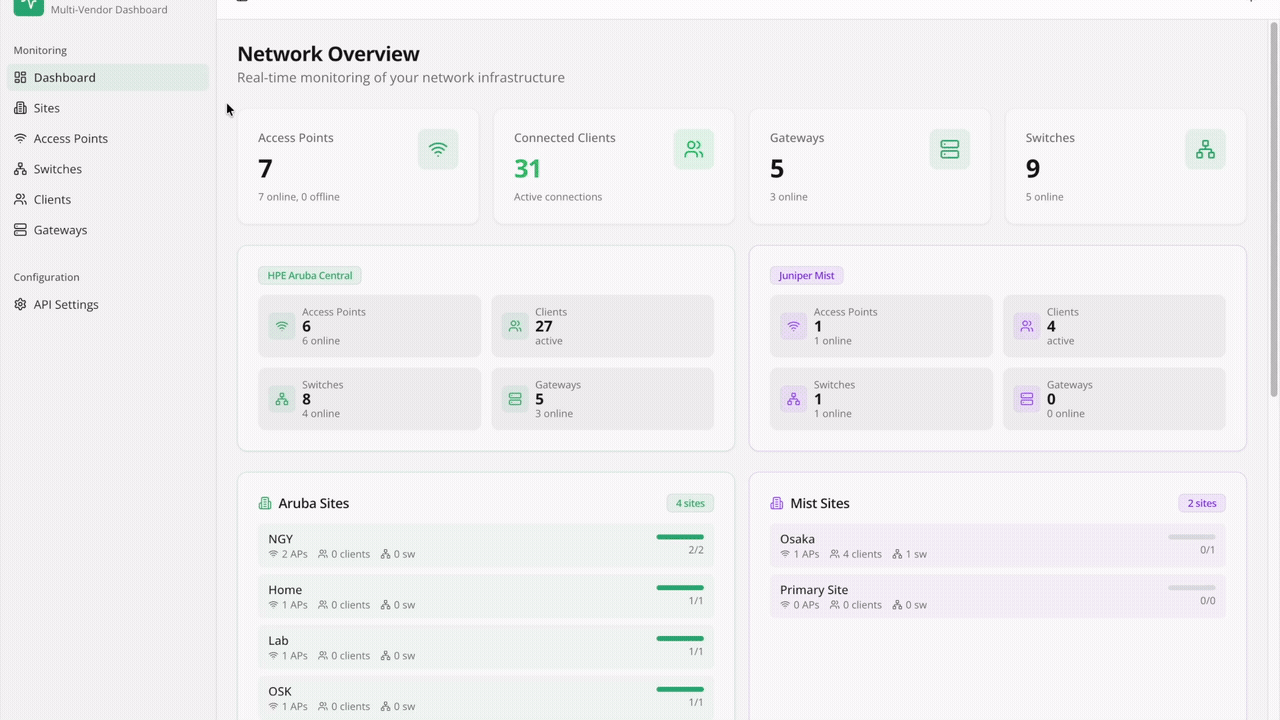Click the "0/1" count in Osaka row

1208,550
